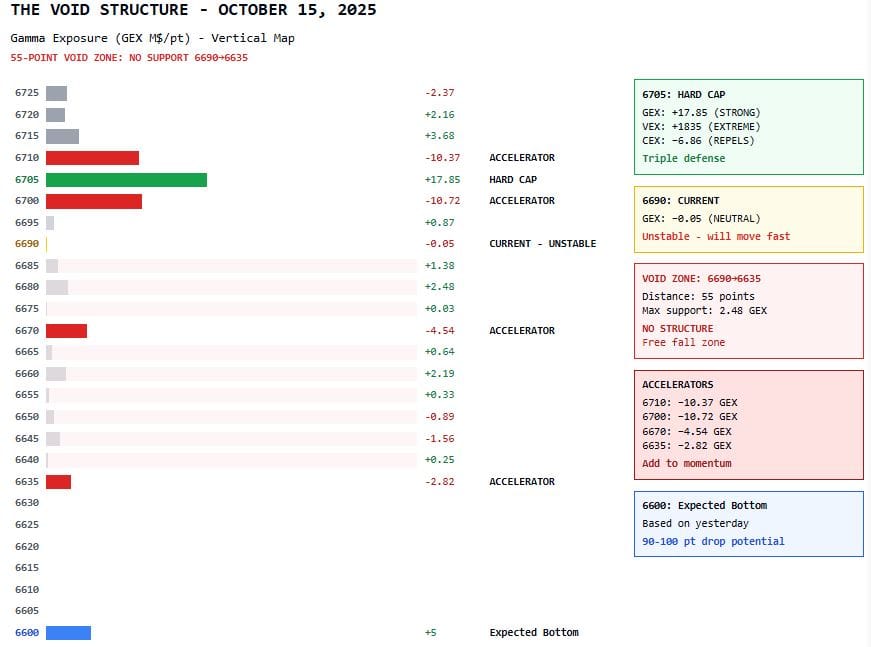Select the 6600 price level label

coord(25,632)
